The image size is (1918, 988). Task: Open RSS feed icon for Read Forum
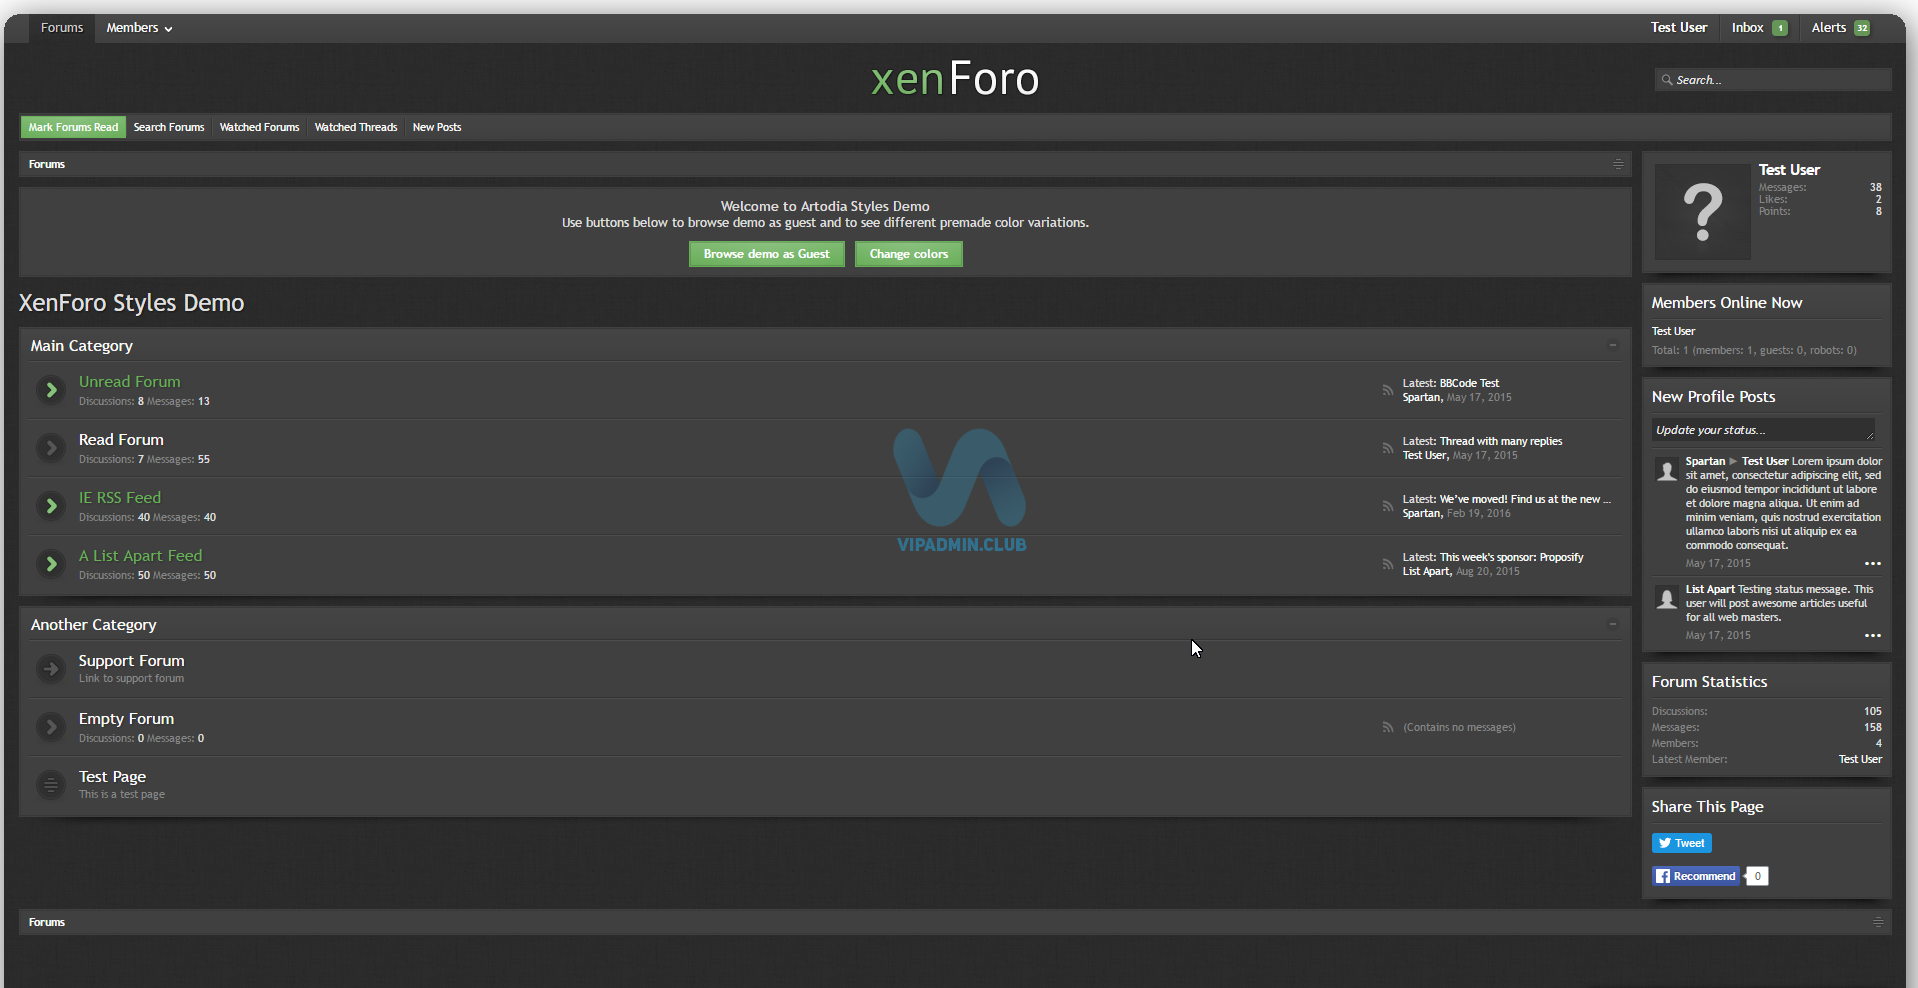(x=1388, y=448)
